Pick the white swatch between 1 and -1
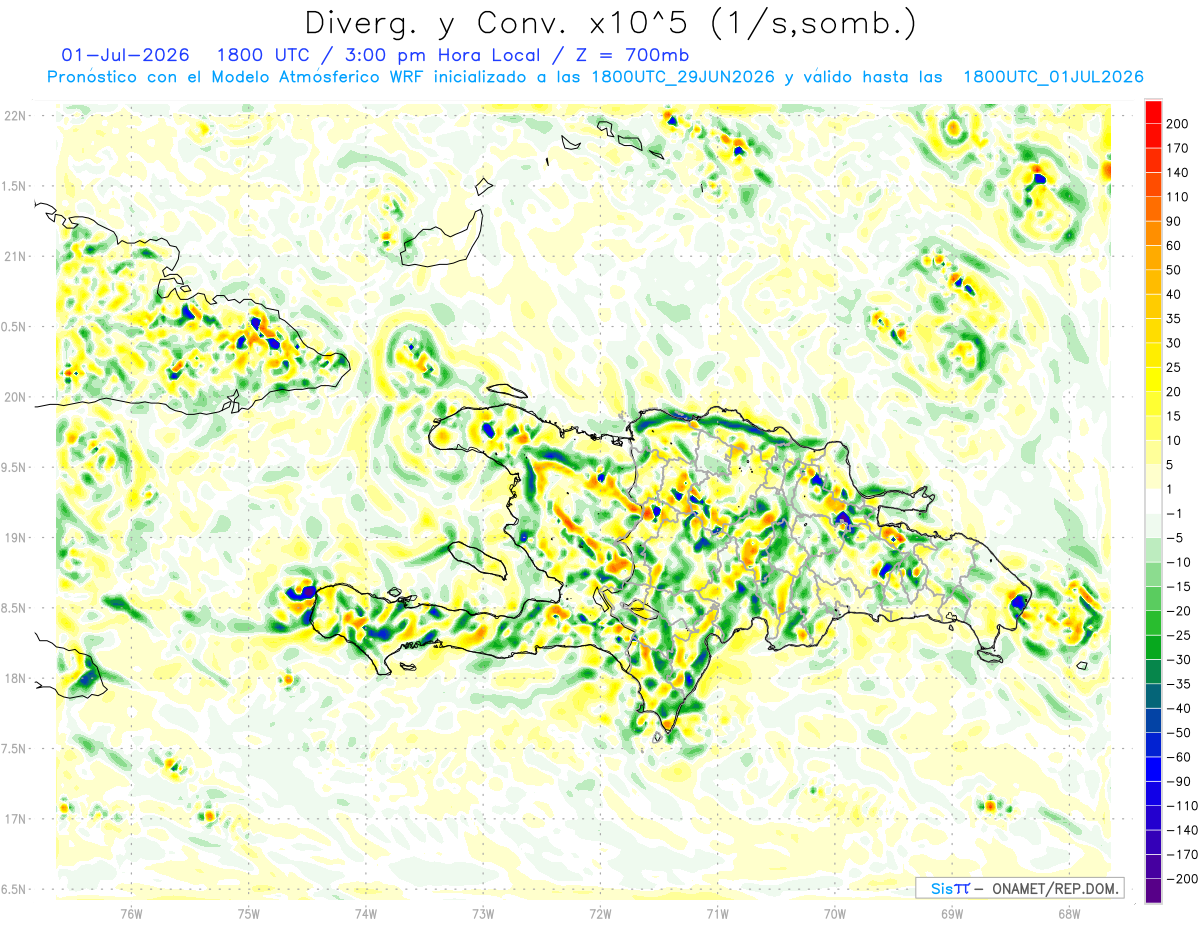 pos(1153,501)
